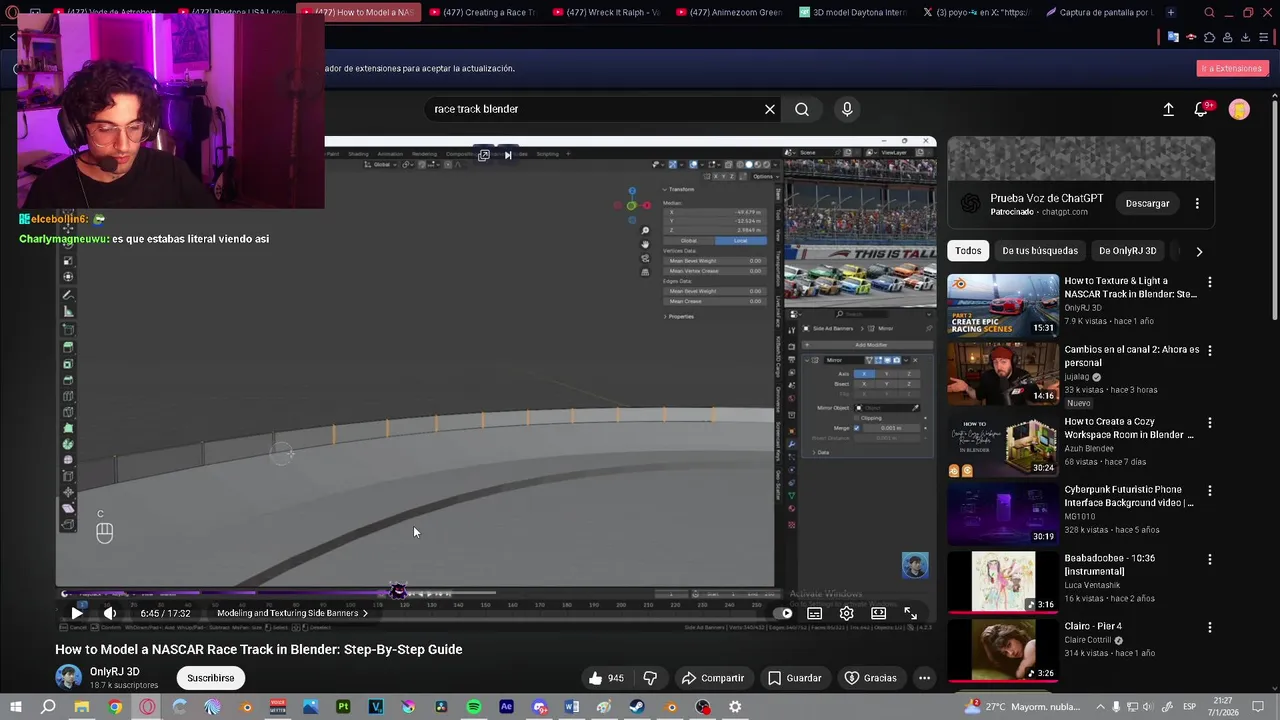Image resolution: width=1280 pixels, height=720 pixels.
Task: Click Descargar on the ChatGPT ad
Action: (1147, 204)
